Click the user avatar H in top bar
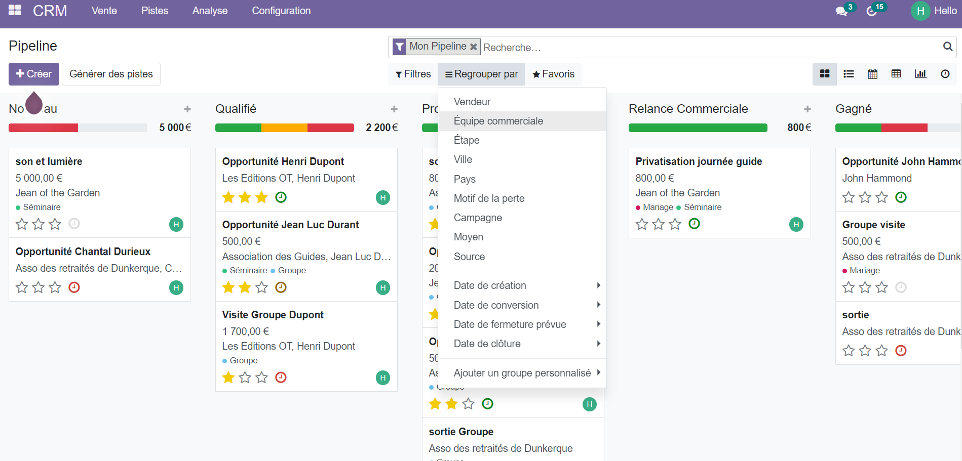Screen dimensions: 962x461 920,11
